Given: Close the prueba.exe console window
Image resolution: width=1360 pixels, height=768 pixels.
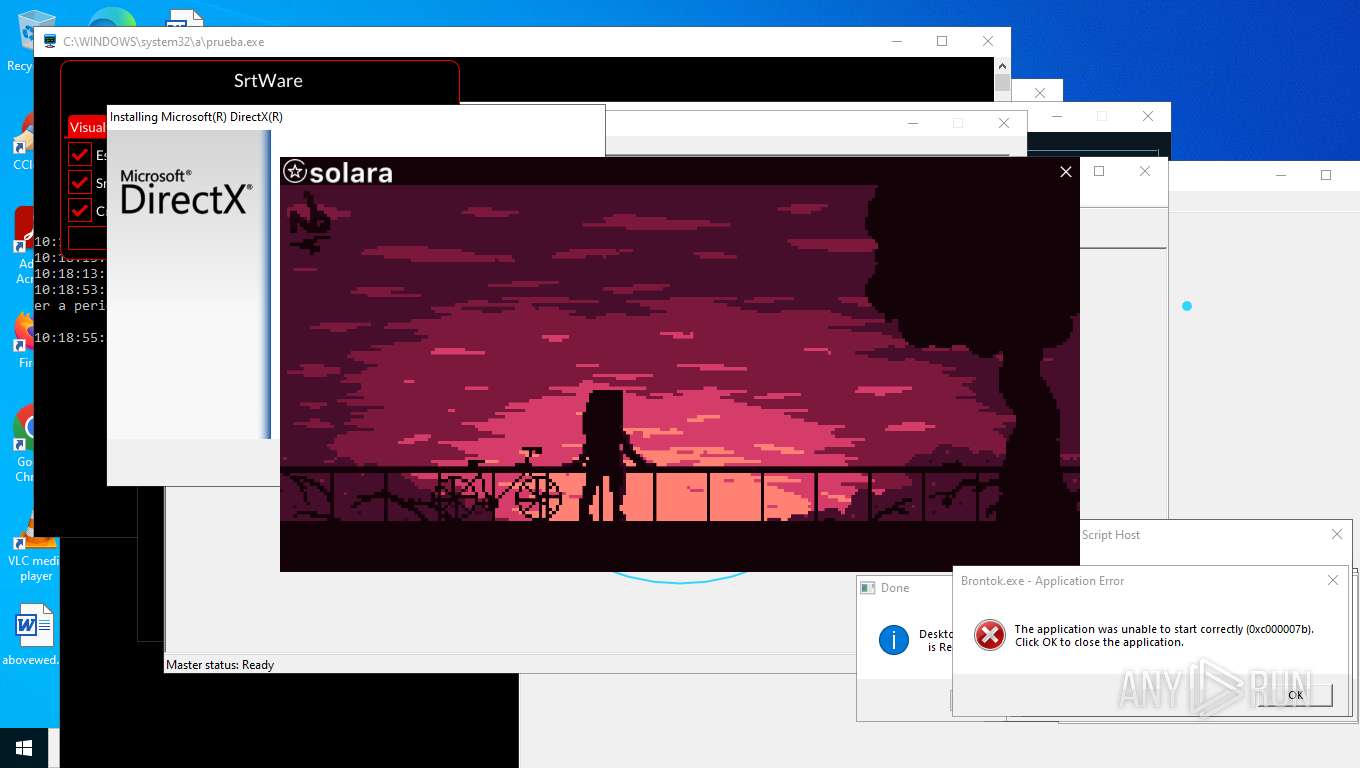Looking at the screenshot, I should tap(988, 41).
